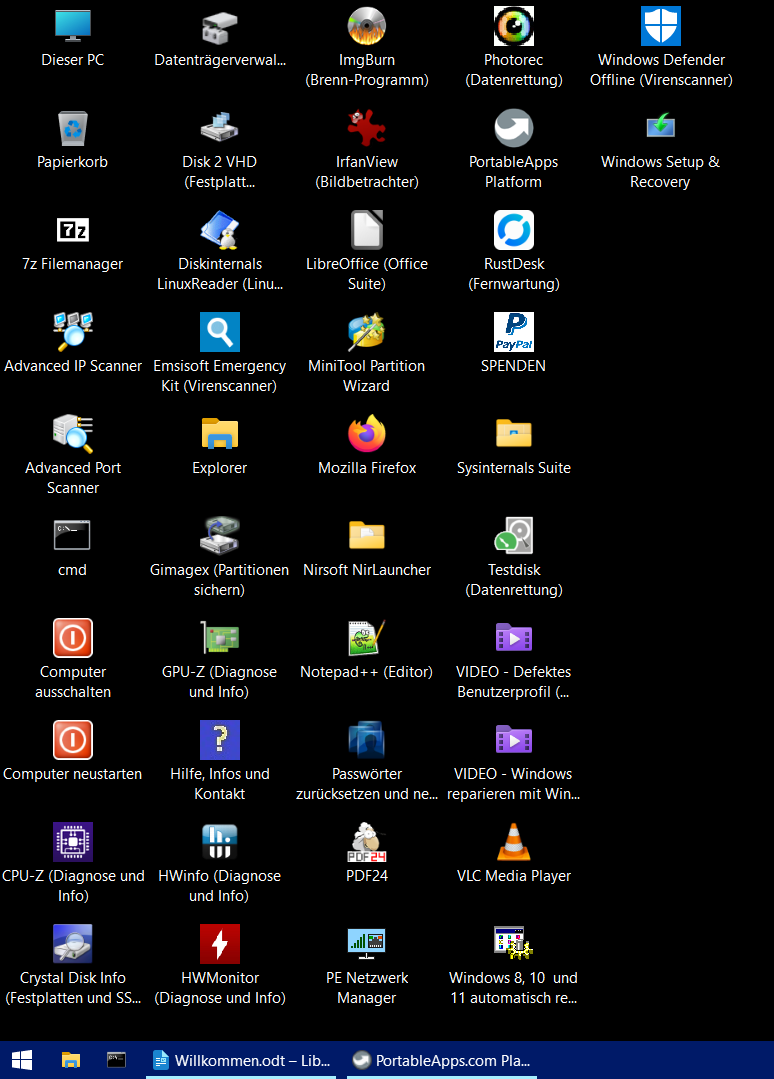Launch Testdisk Datenrettung icon
This screenshot has height=1079, width=774.
(514, 535)
